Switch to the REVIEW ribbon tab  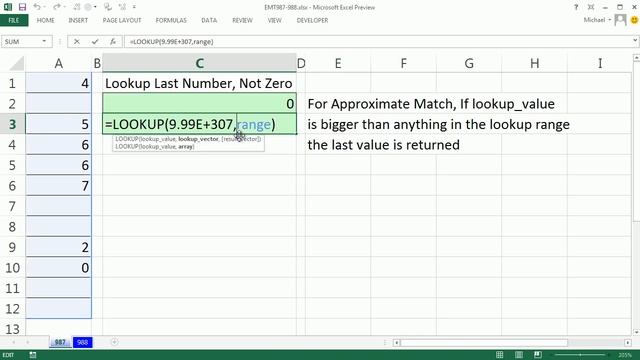point(242,20)
